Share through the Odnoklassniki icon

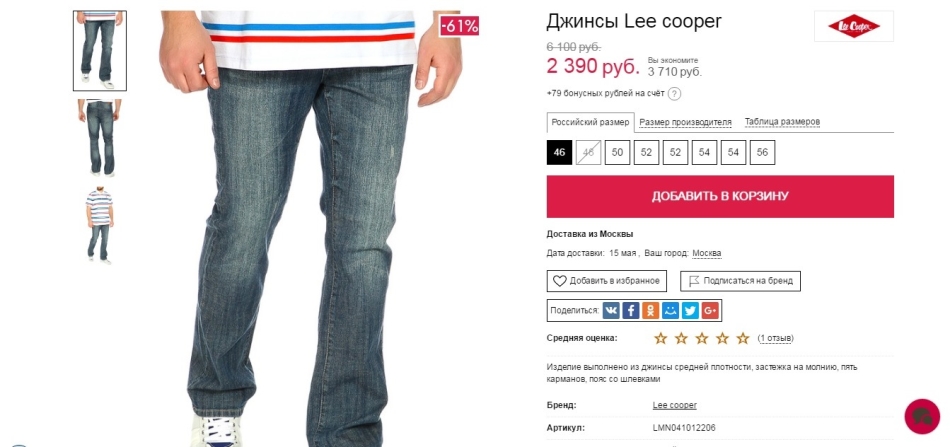pos(651,311)
